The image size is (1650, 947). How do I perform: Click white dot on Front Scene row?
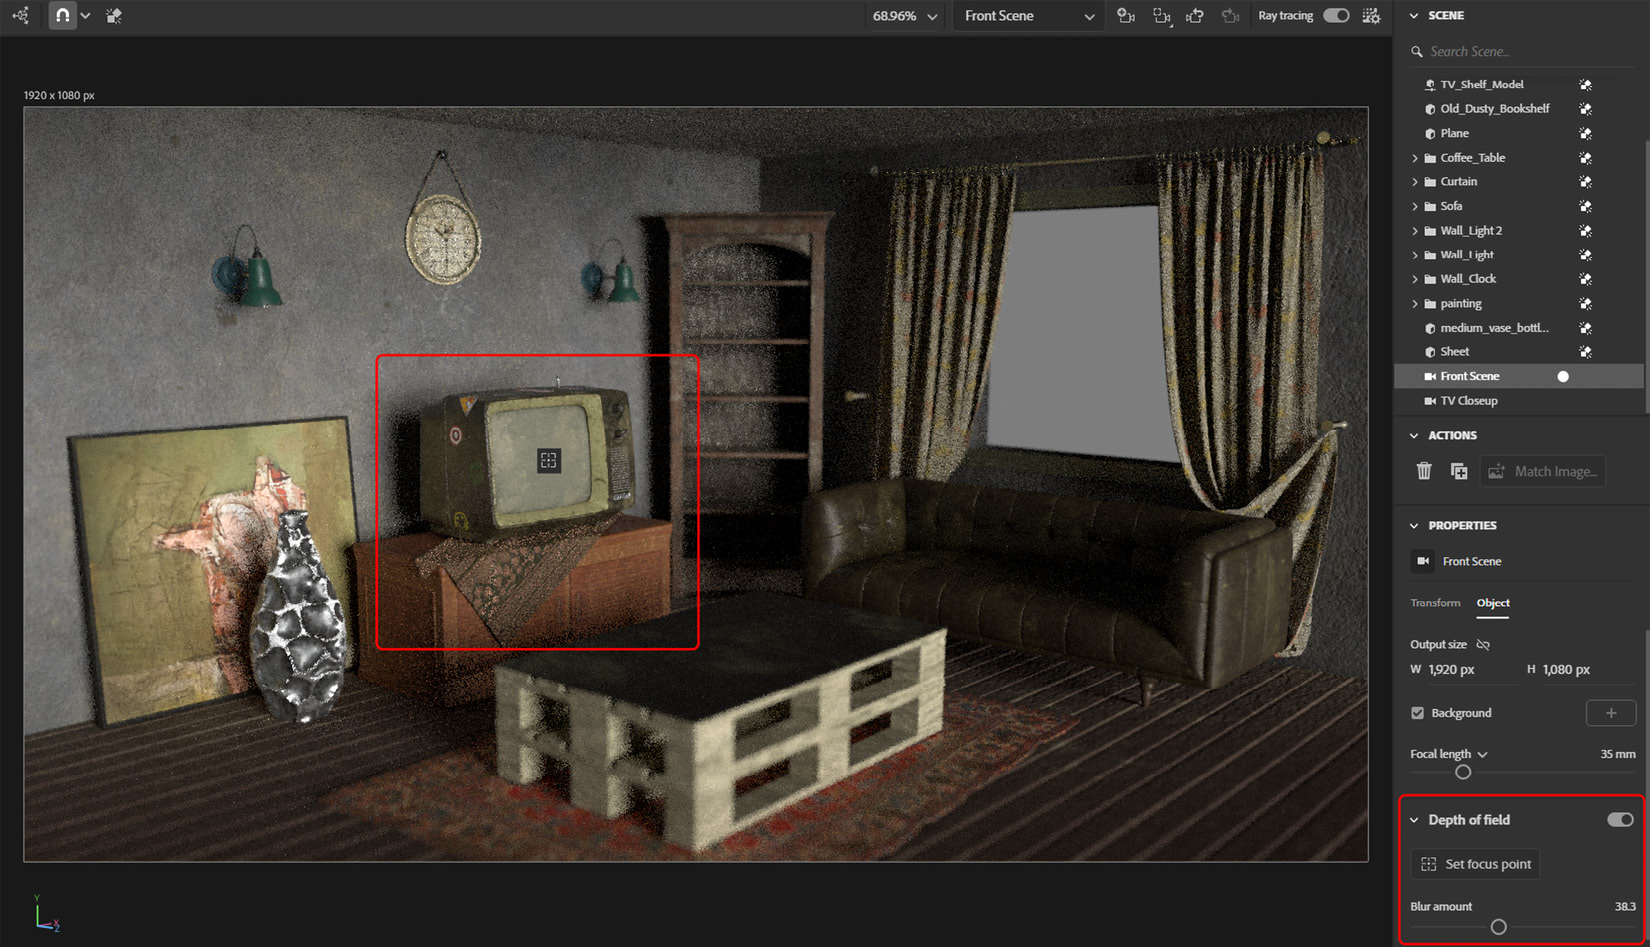point(1563,377)
